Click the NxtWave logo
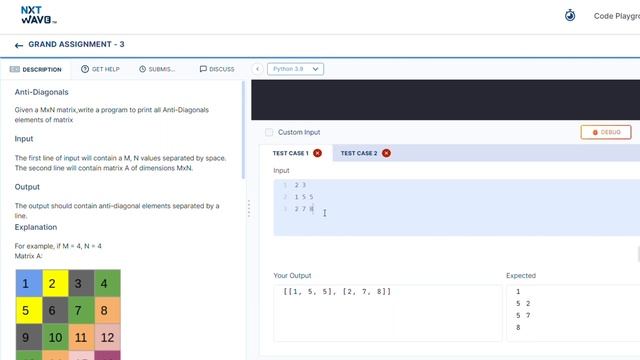 (x=38, y=15)
